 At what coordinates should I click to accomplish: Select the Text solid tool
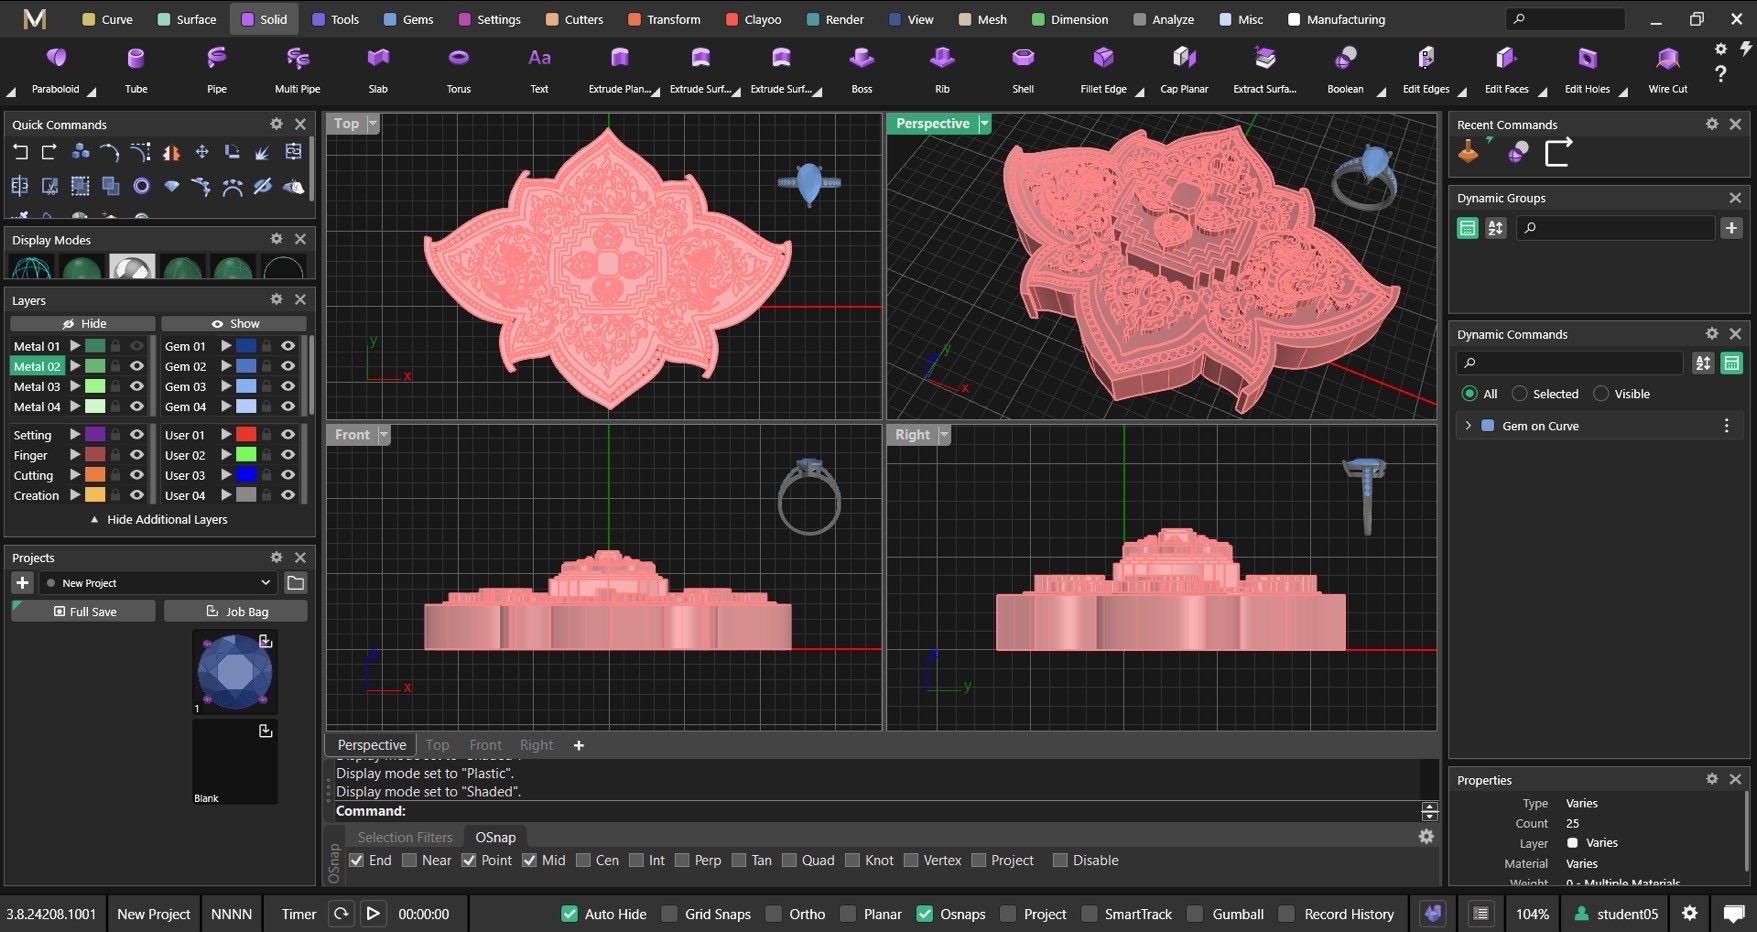pos(539,69)
